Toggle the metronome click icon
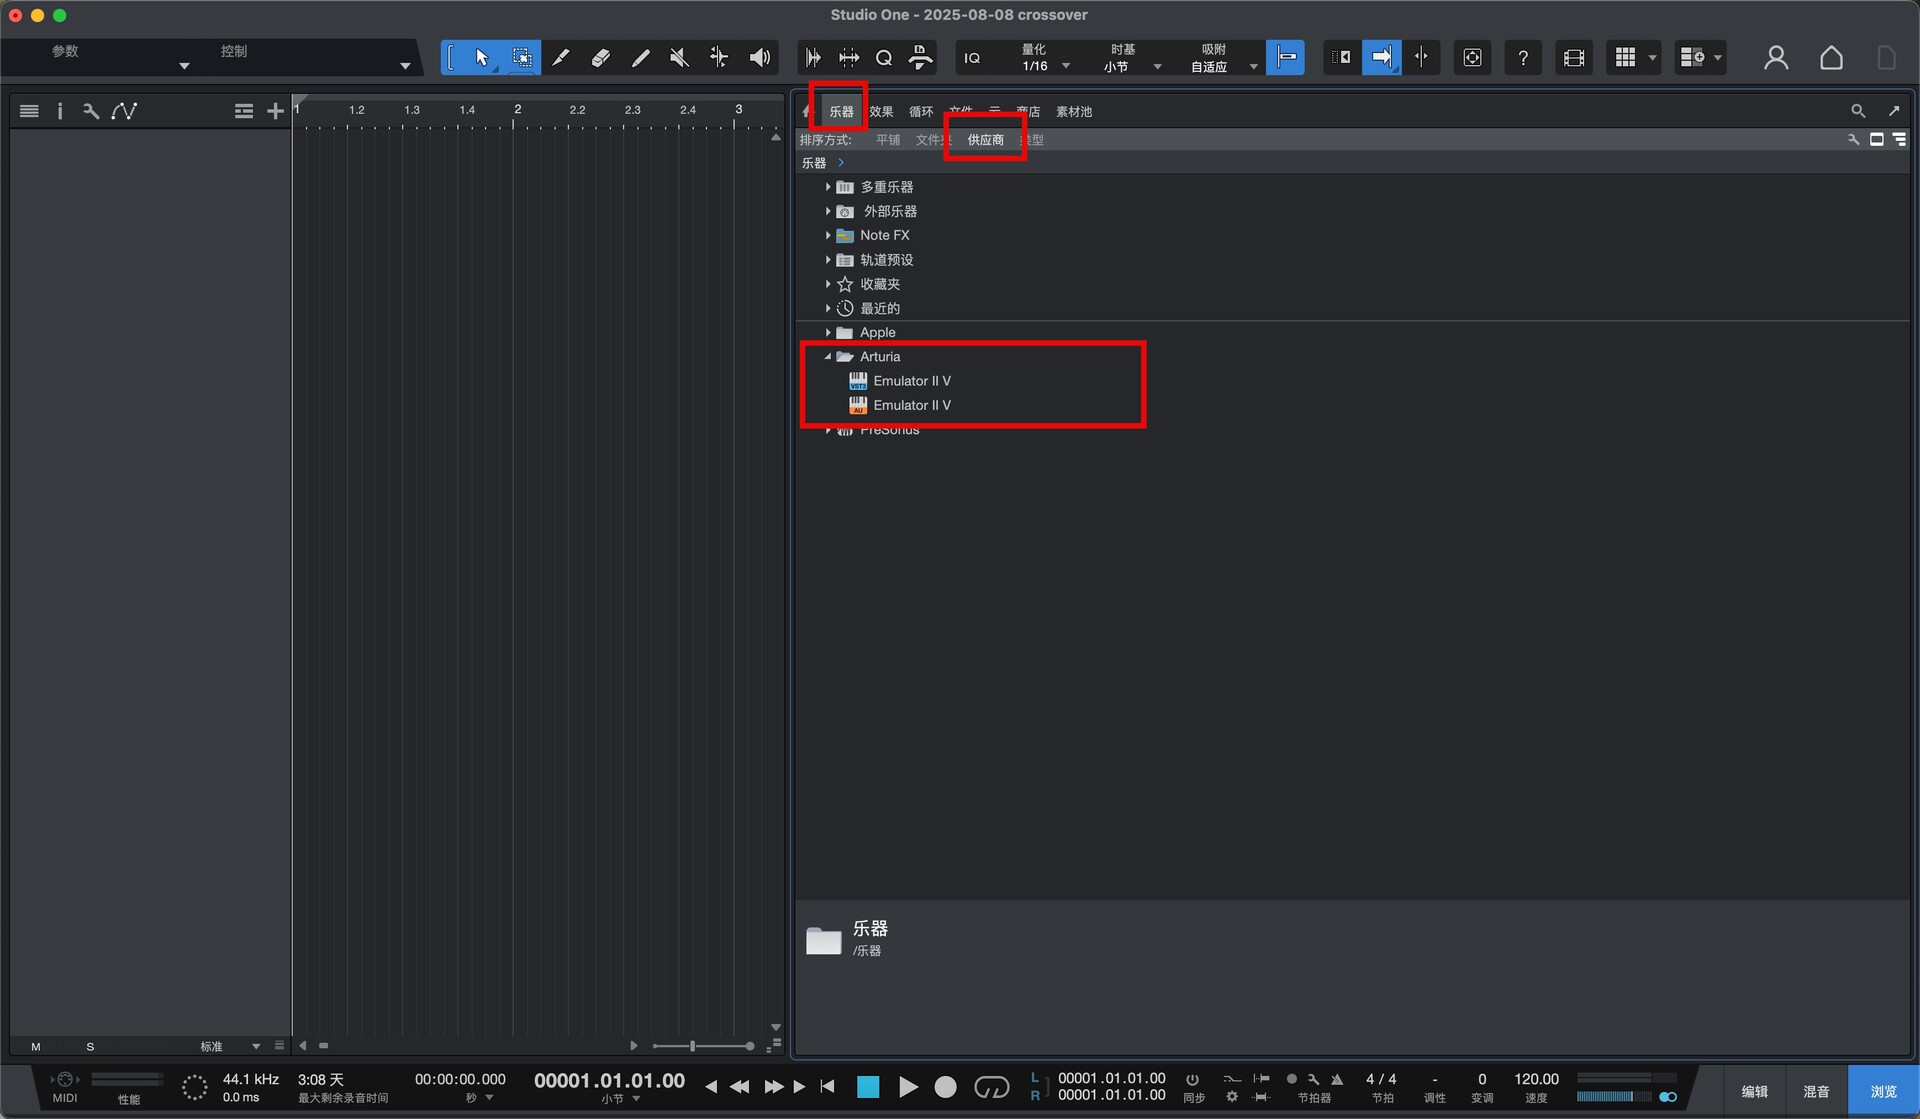 point(1337,1080)
